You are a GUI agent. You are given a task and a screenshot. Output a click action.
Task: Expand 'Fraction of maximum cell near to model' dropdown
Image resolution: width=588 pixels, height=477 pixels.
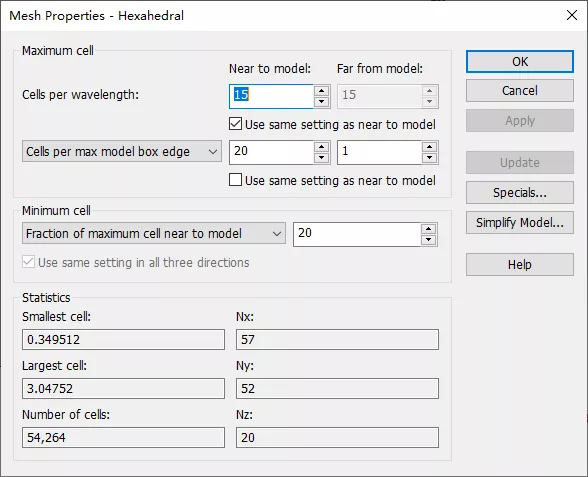click(154, 233)
